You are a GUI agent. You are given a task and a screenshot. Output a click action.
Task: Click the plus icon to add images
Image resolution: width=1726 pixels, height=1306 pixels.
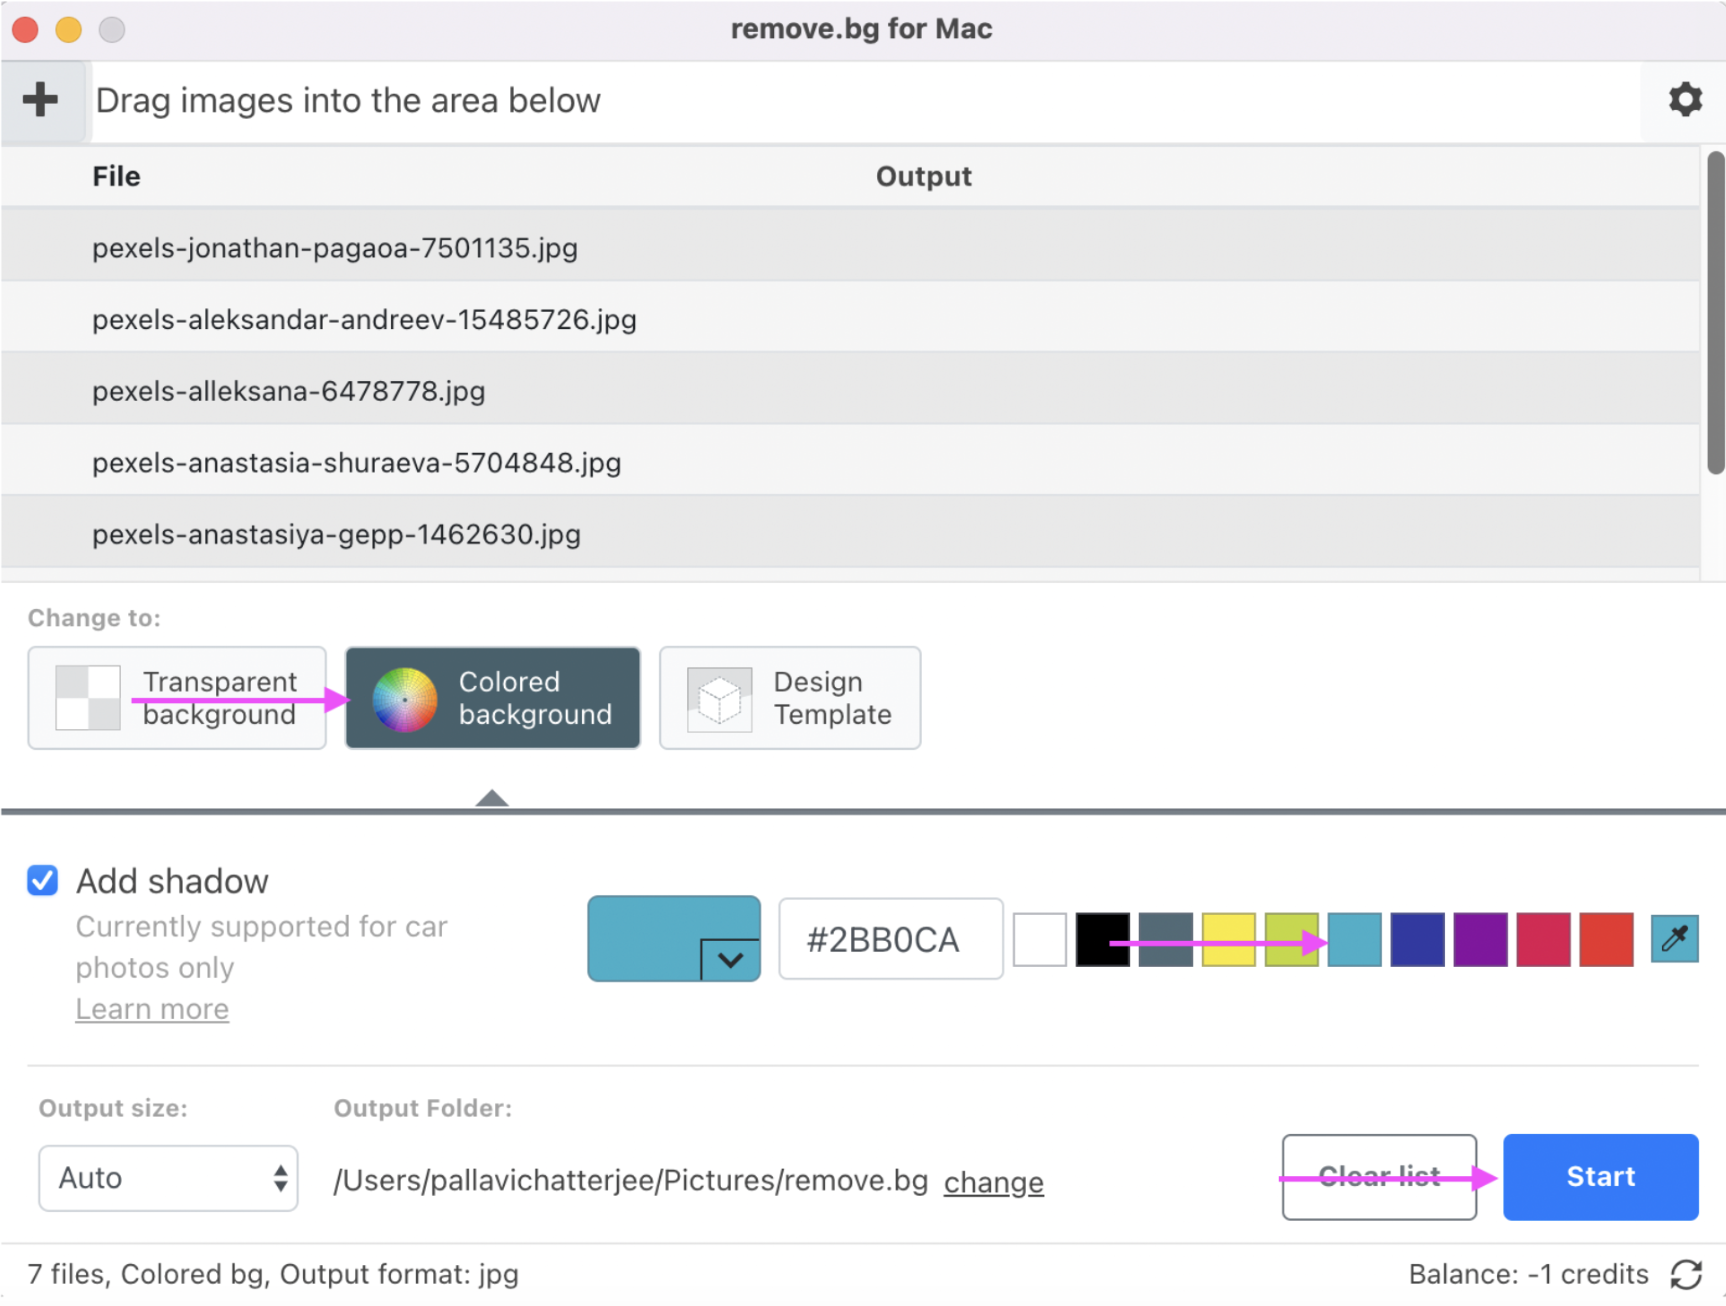pos(41,100)
